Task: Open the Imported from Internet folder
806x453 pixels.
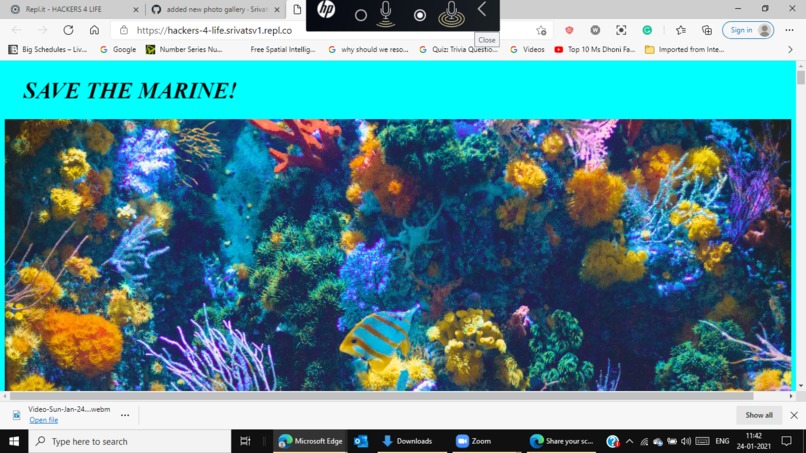Action: tap(685, 49)
